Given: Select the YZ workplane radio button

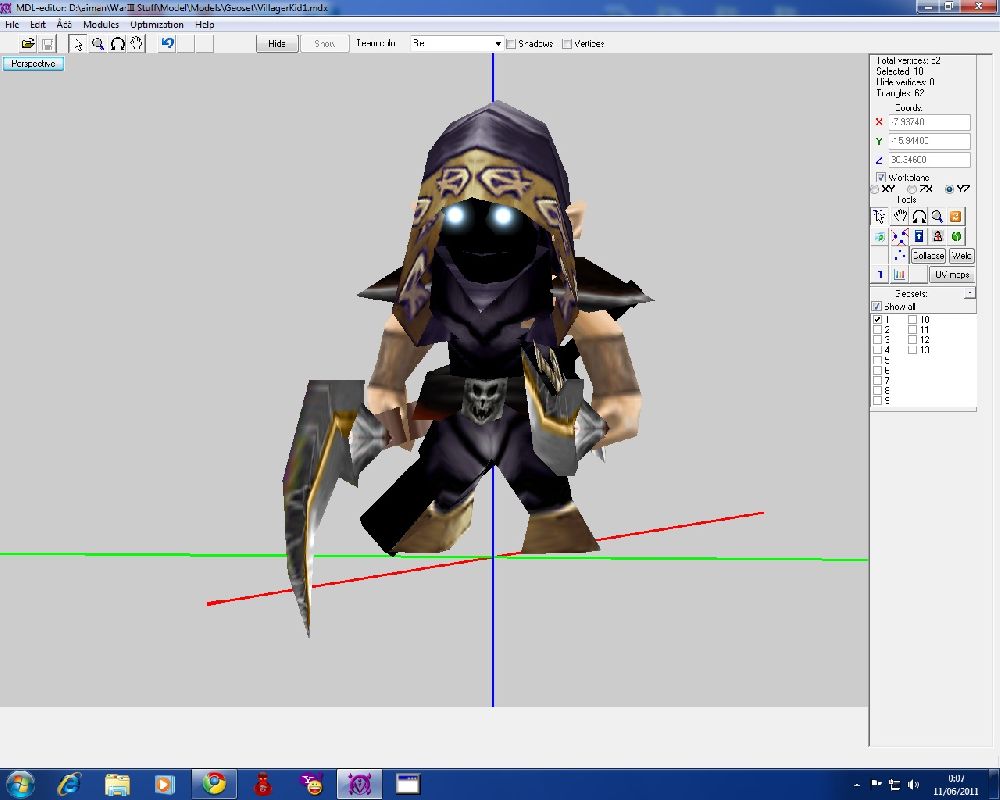Looking at the screenshot, I should pos(949,189).
